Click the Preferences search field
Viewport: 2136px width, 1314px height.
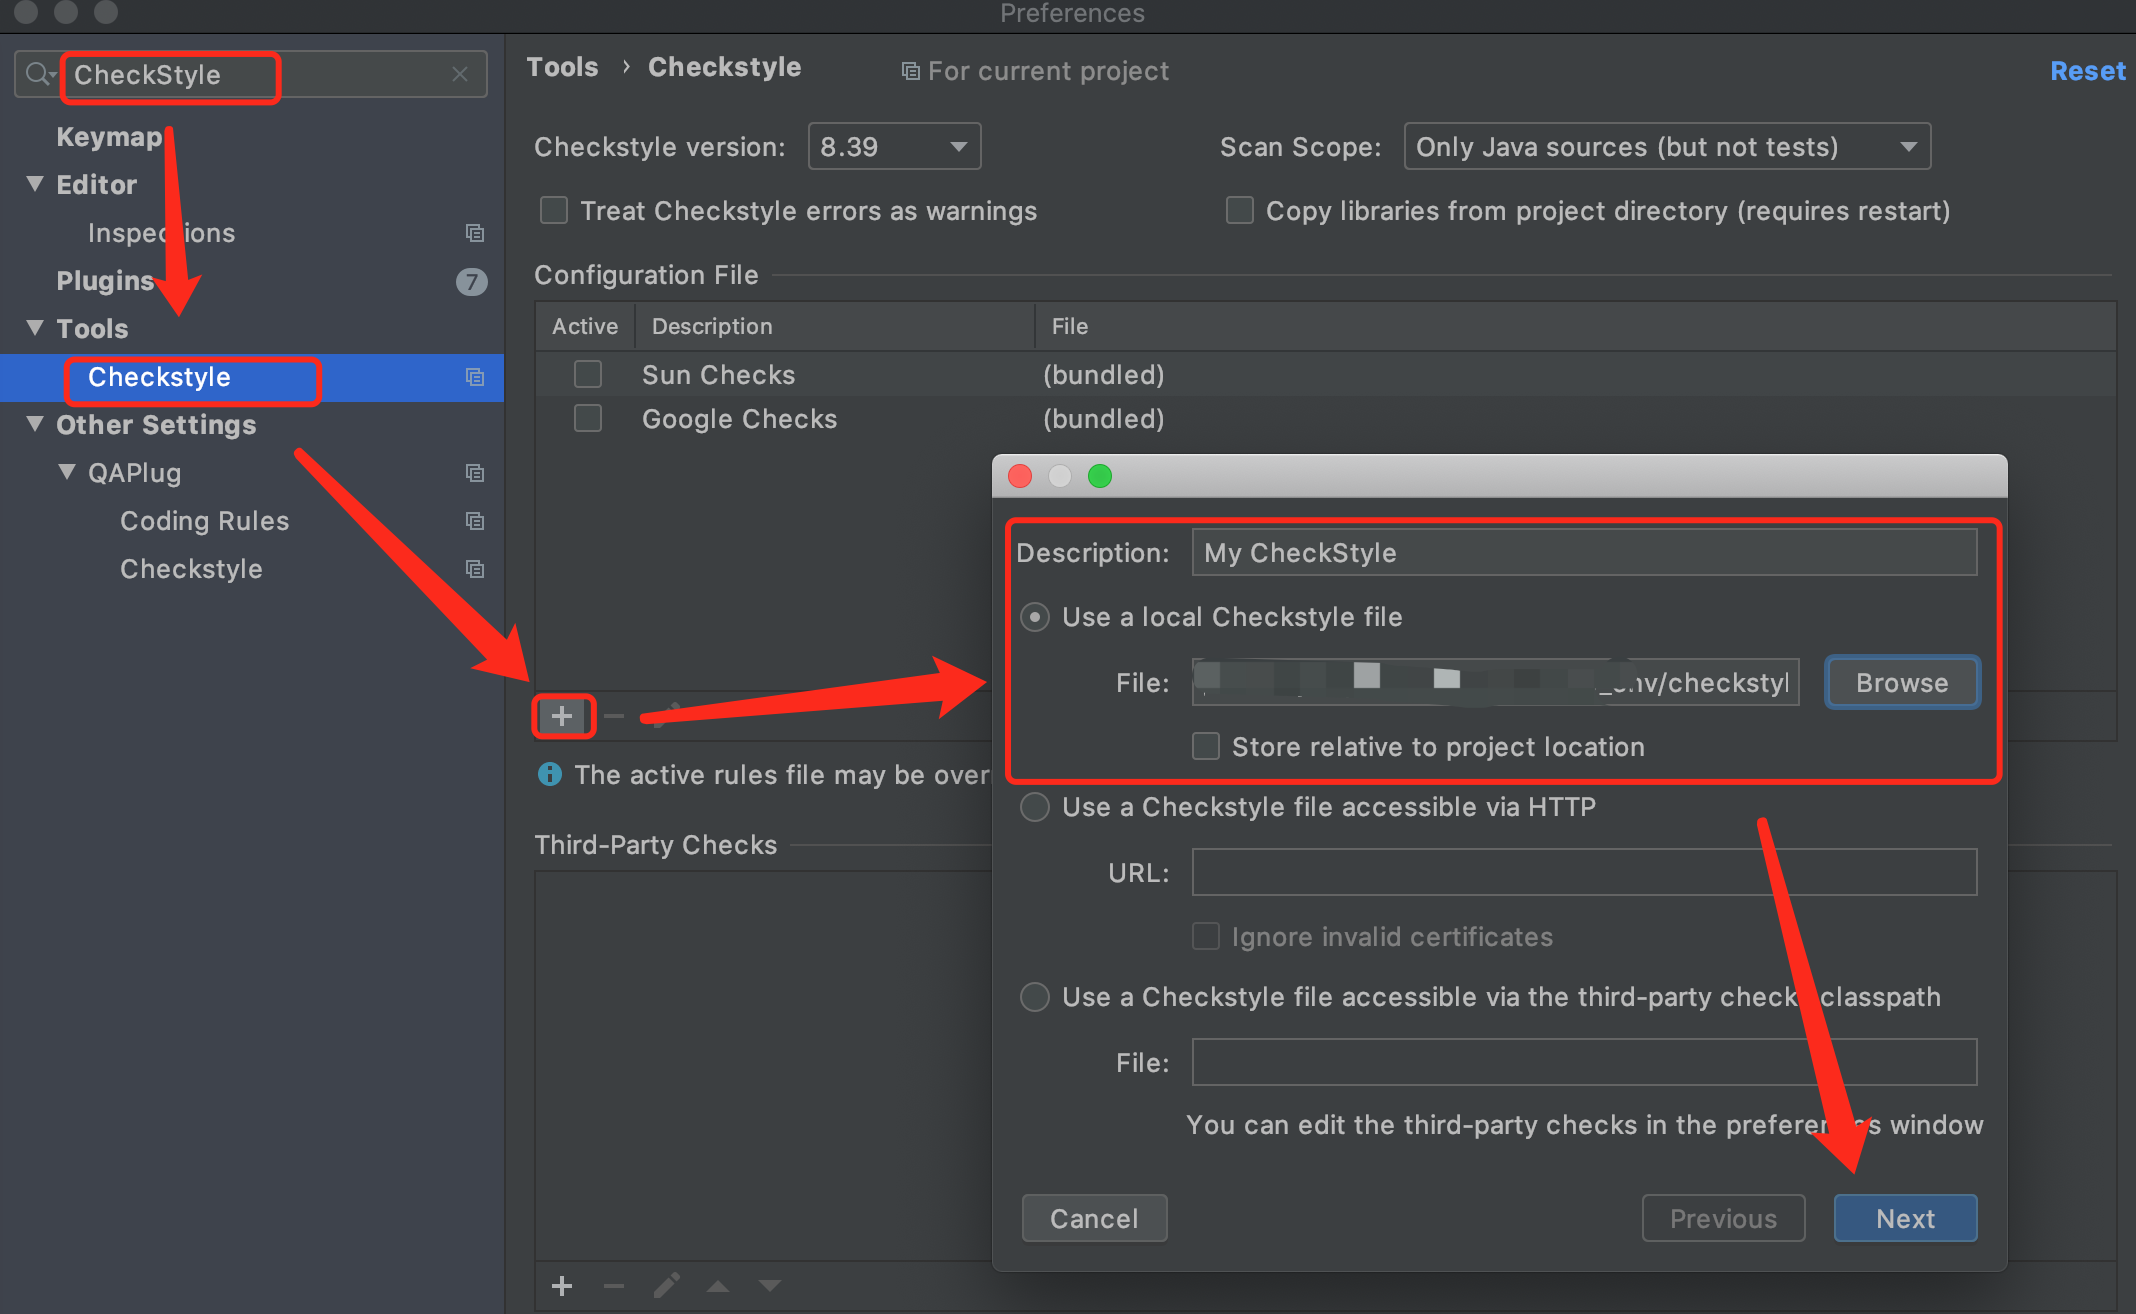pyautogui.click(x=251, y=74)
